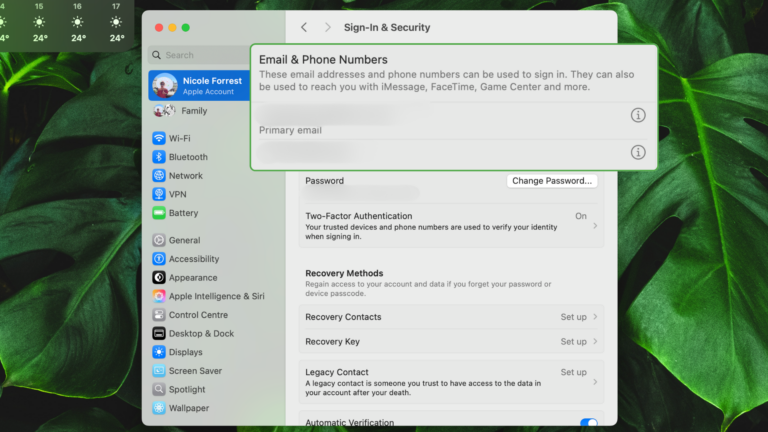
Task: Open Wi-Fi settings icon in sidebar
Action: (x=159, y=138)
